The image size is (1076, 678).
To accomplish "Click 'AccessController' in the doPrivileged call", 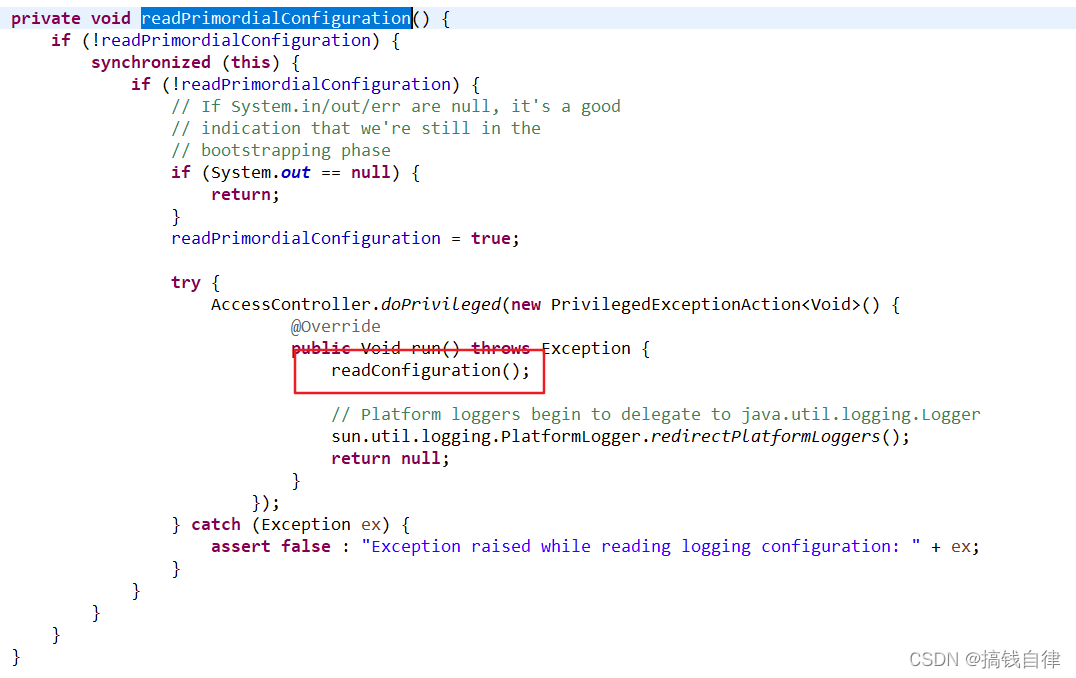I will pyautogui.click(x=291, y=304).
